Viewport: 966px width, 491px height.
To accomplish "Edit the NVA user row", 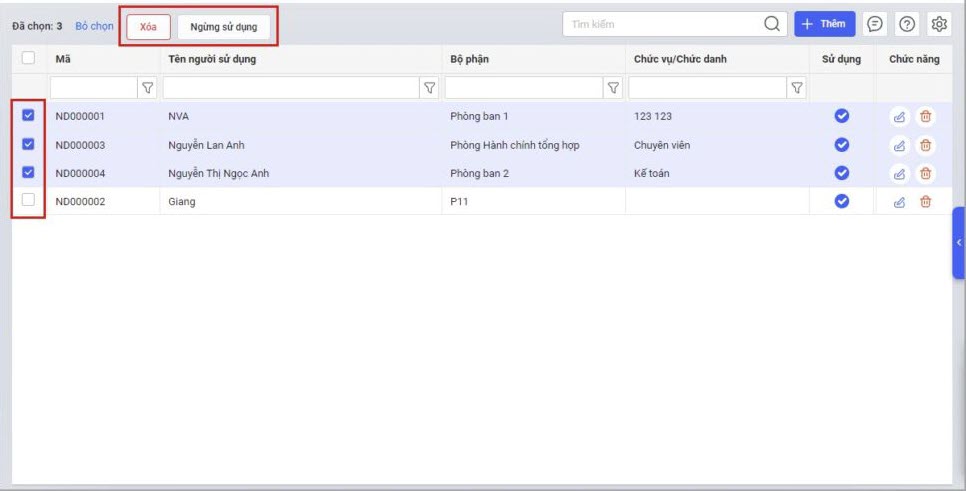I will click(899, 117).
